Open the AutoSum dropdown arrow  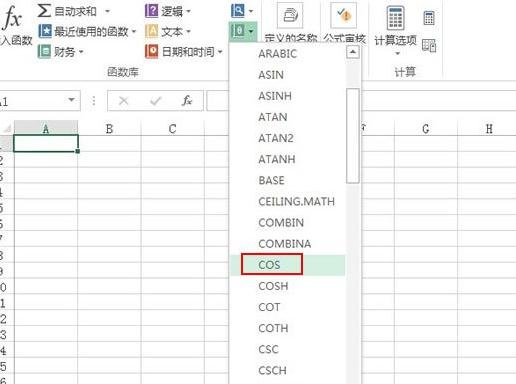click(x=107, y=11)
